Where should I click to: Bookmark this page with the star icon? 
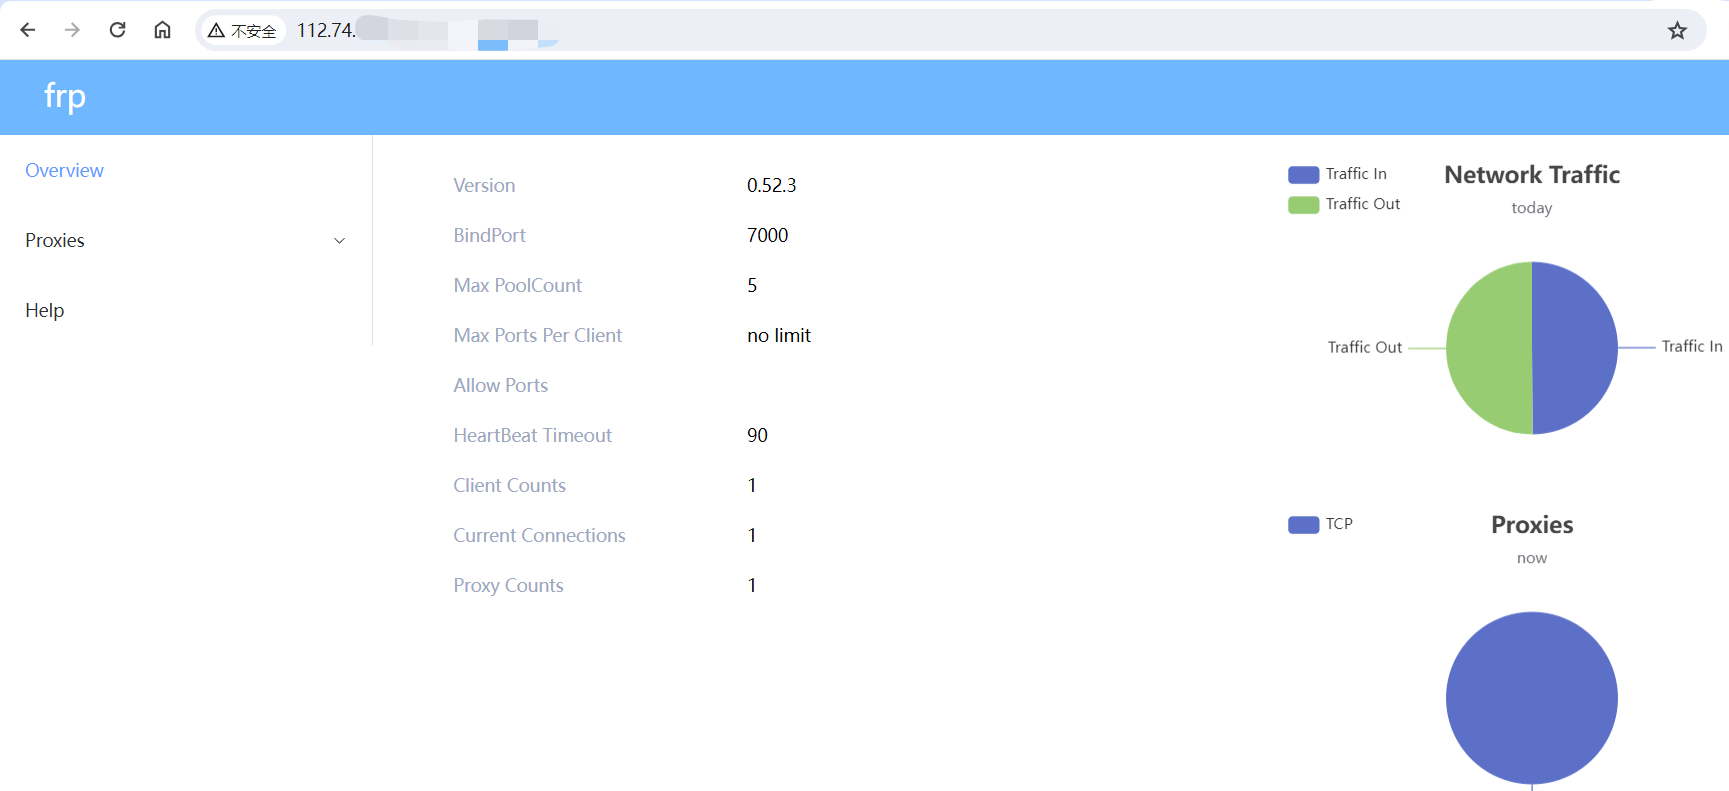coord(1677,31)
